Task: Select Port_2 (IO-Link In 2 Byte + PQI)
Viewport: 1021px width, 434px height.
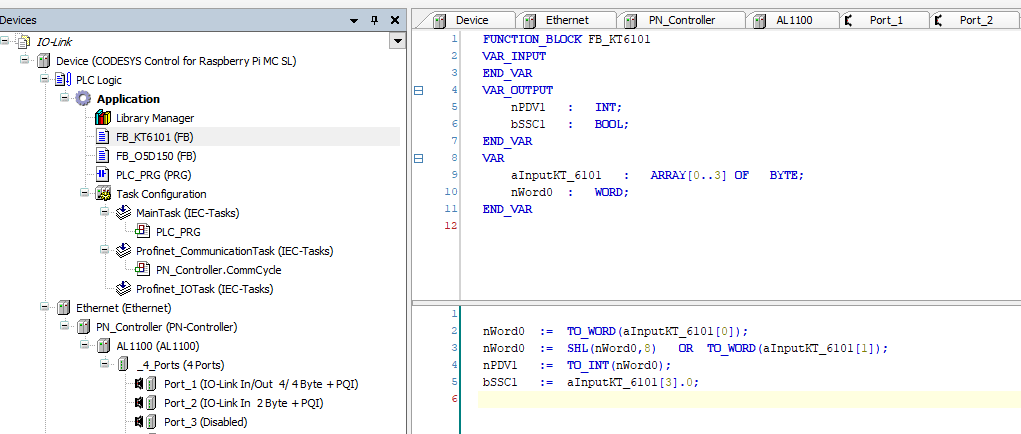Action: (244, 403)
